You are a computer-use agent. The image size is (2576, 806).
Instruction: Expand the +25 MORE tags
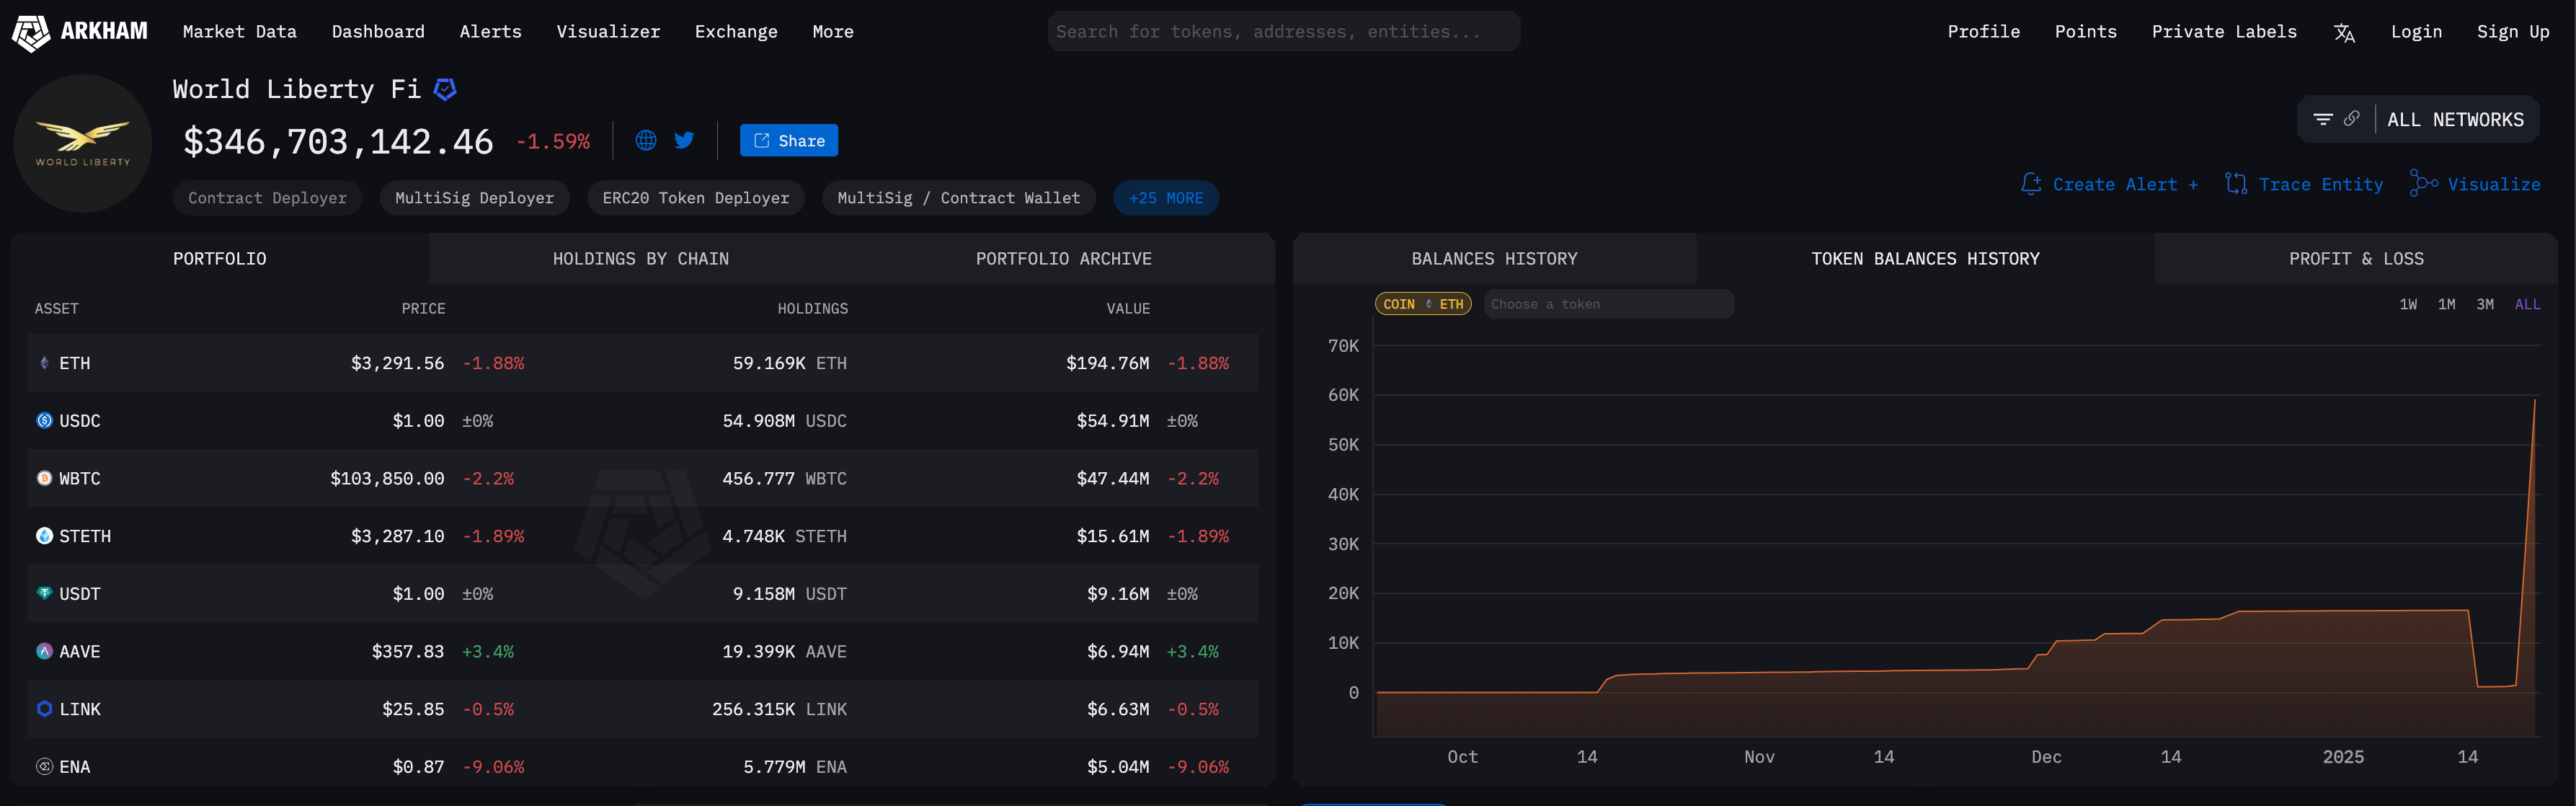click(x=1166, y=198)
